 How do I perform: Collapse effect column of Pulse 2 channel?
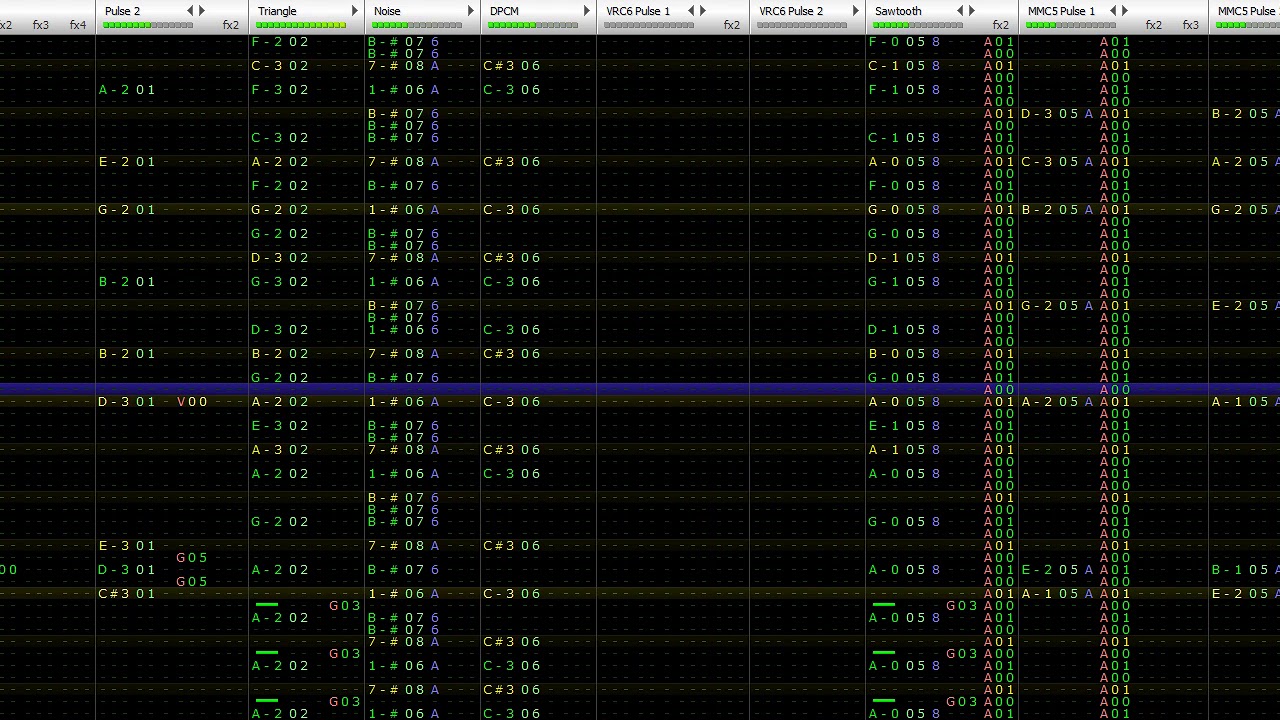[x=190, y=11]
